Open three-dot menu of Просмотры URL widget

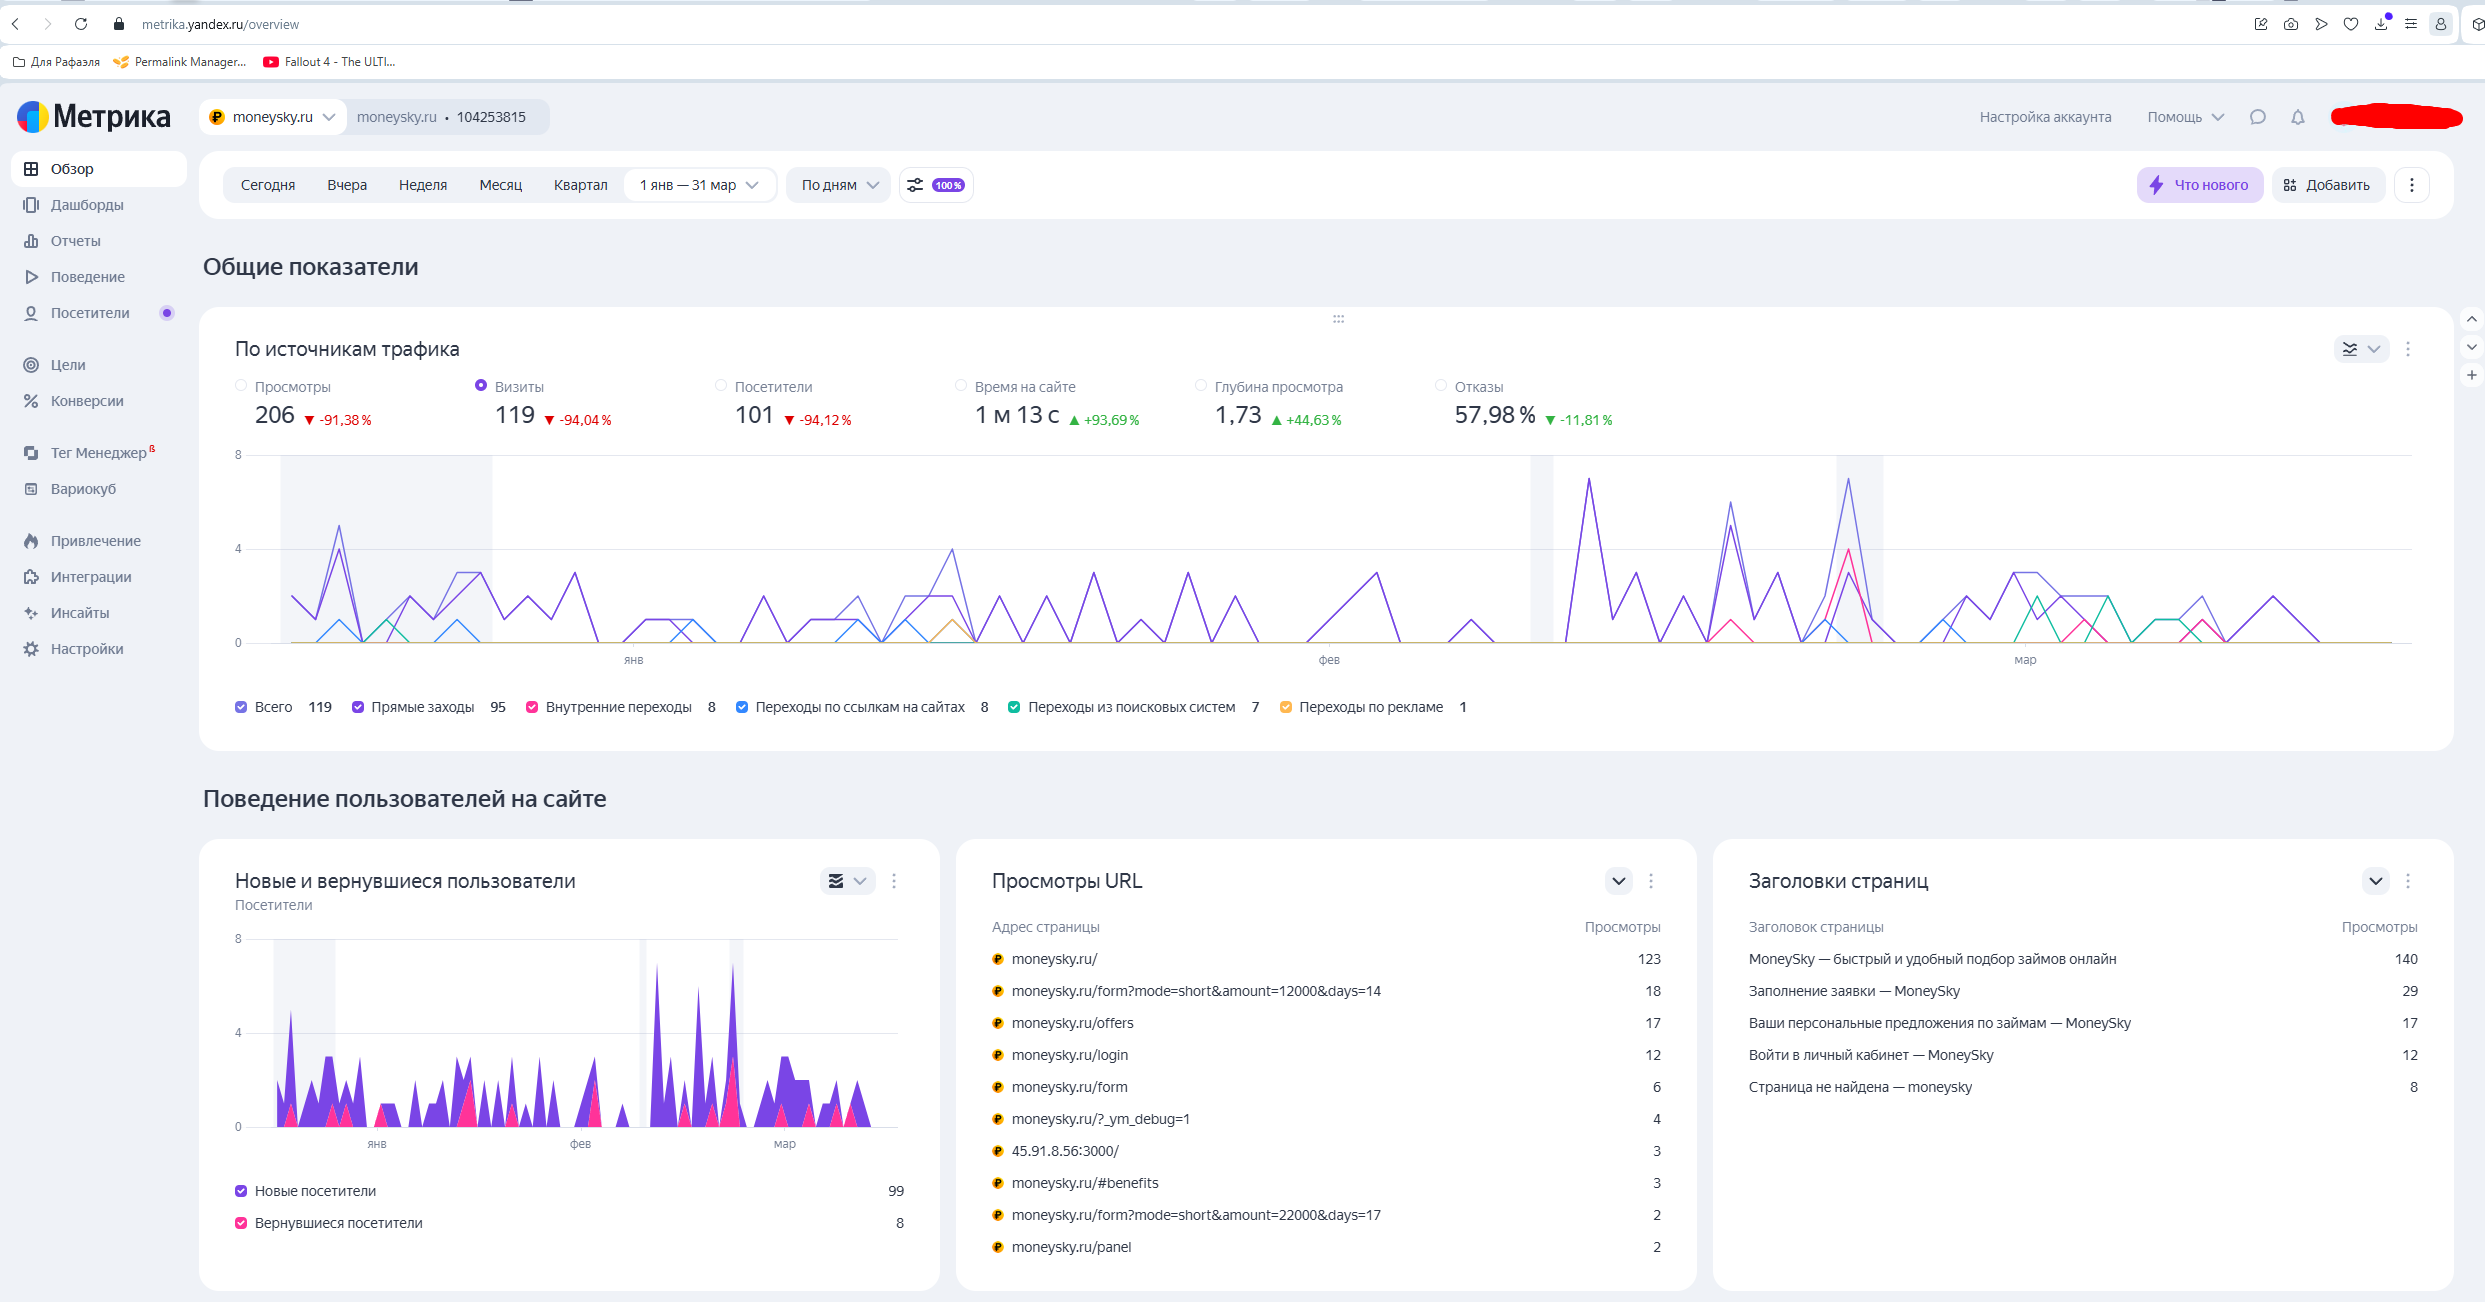1651,881
